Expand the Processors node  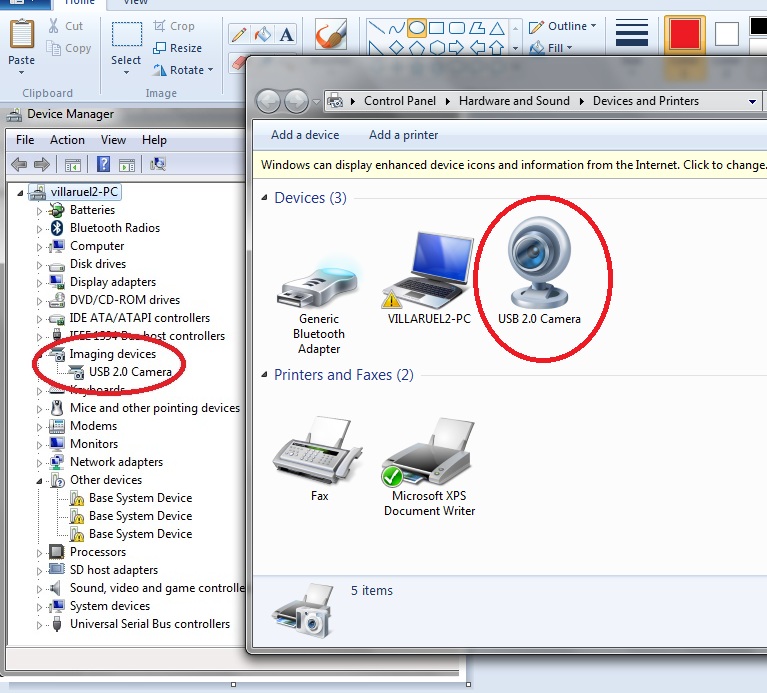tap(39, 553)
